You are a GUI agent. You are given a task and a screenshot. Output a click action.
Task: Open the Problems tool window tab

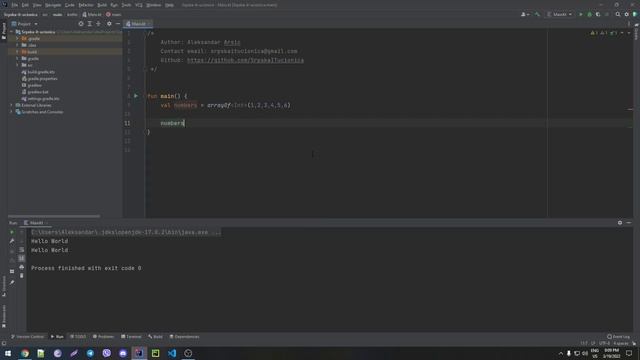pyautogui.click(x=103, y=337)
